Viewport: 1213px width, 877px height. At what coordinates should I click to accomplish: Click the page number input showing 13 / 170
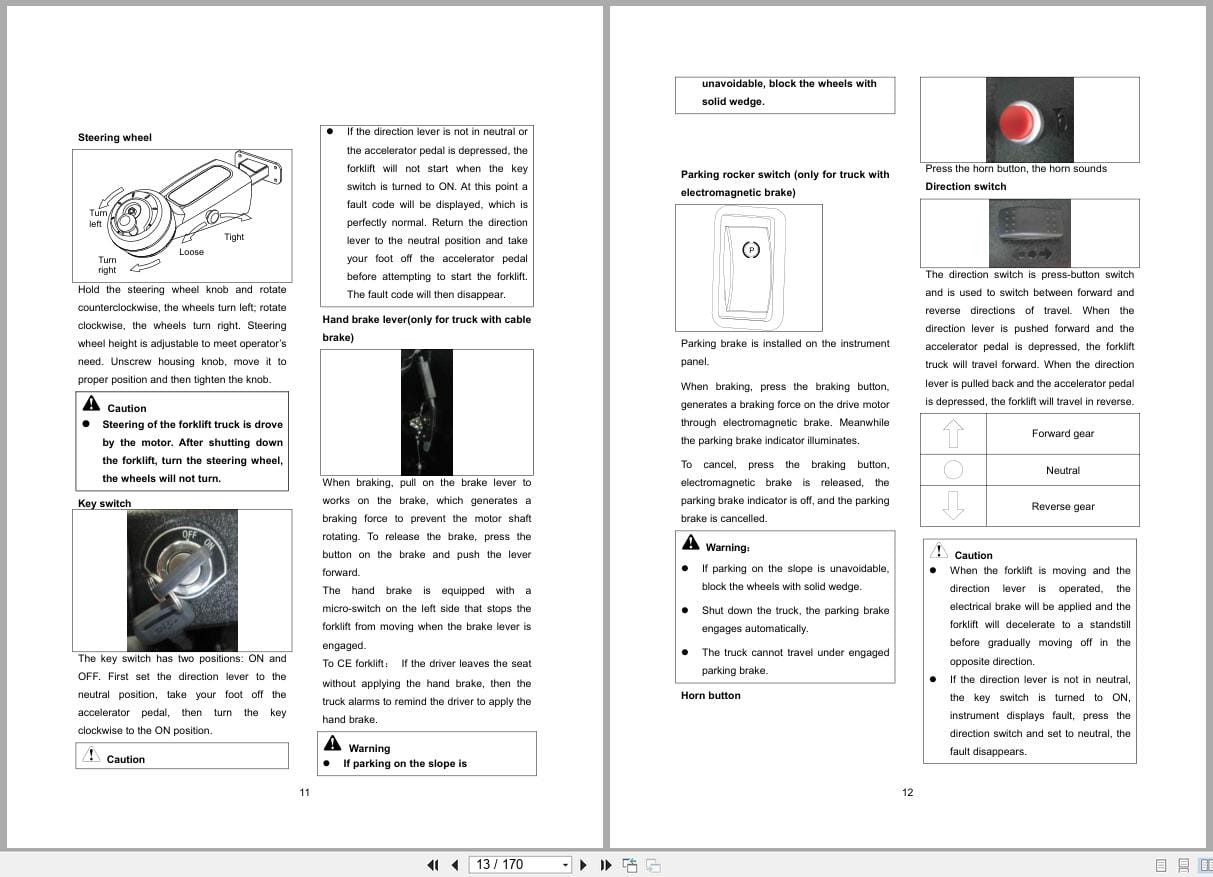pos(510,864)
